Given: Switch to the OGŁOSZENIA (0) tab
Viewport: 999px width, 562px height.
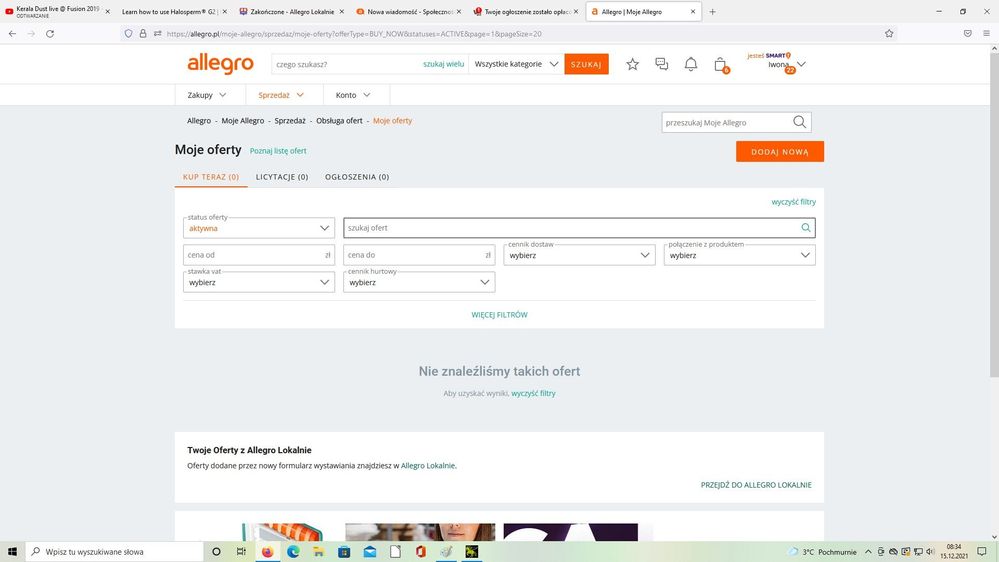Looking at the screenshot, I should (x=357, y=177).
